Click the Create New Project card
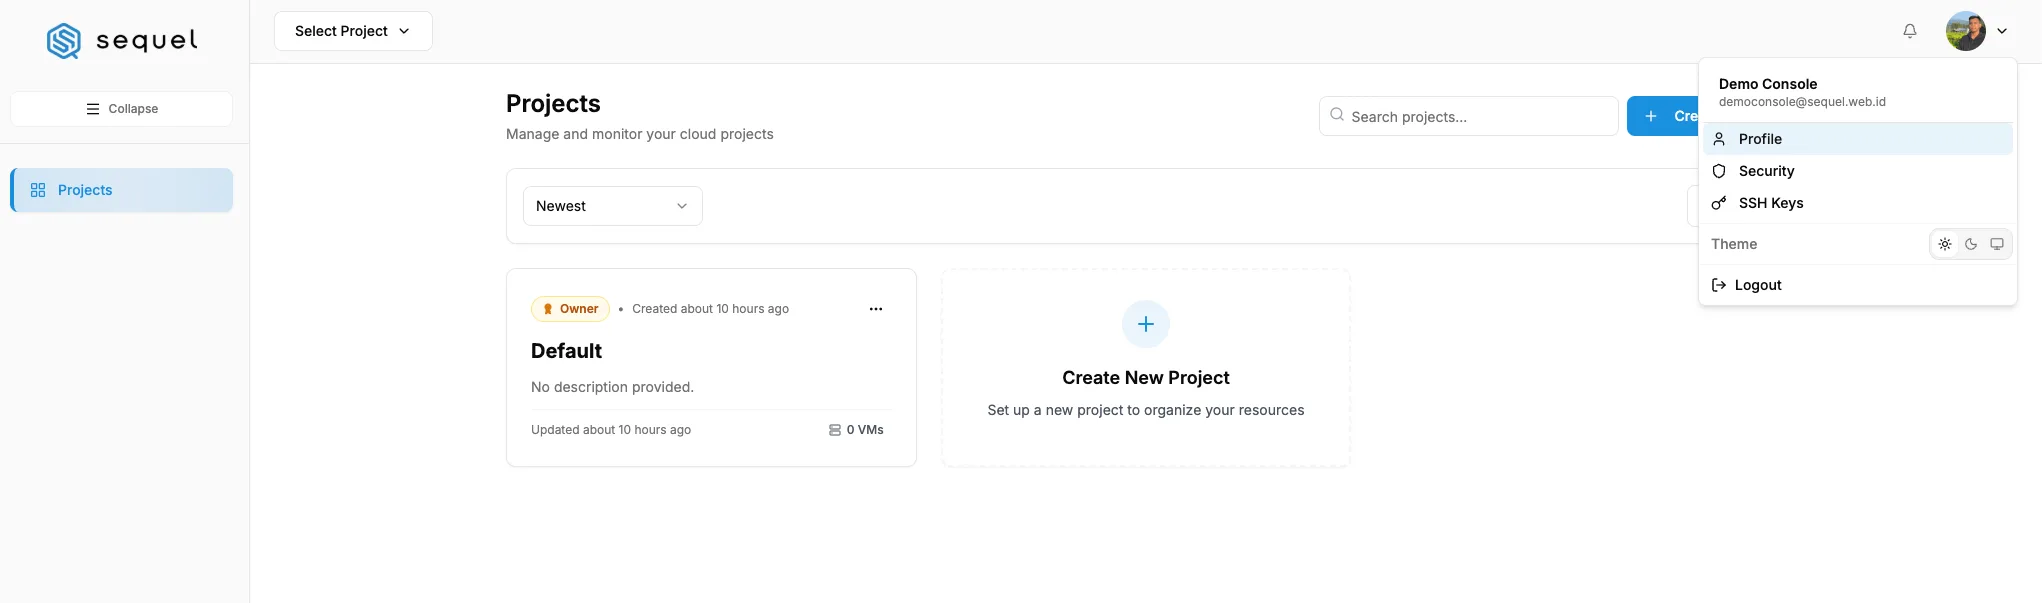 pos(1146,367)
